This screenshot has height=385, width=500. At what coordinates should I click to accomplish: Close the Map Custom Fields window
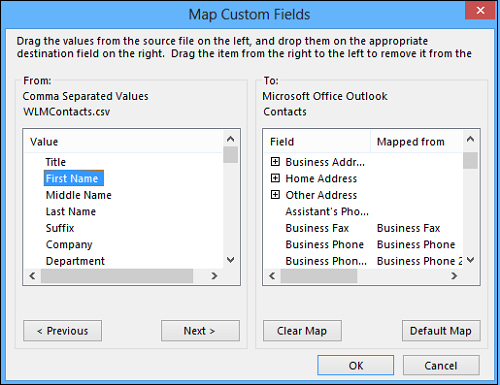[x=480, y=10]
